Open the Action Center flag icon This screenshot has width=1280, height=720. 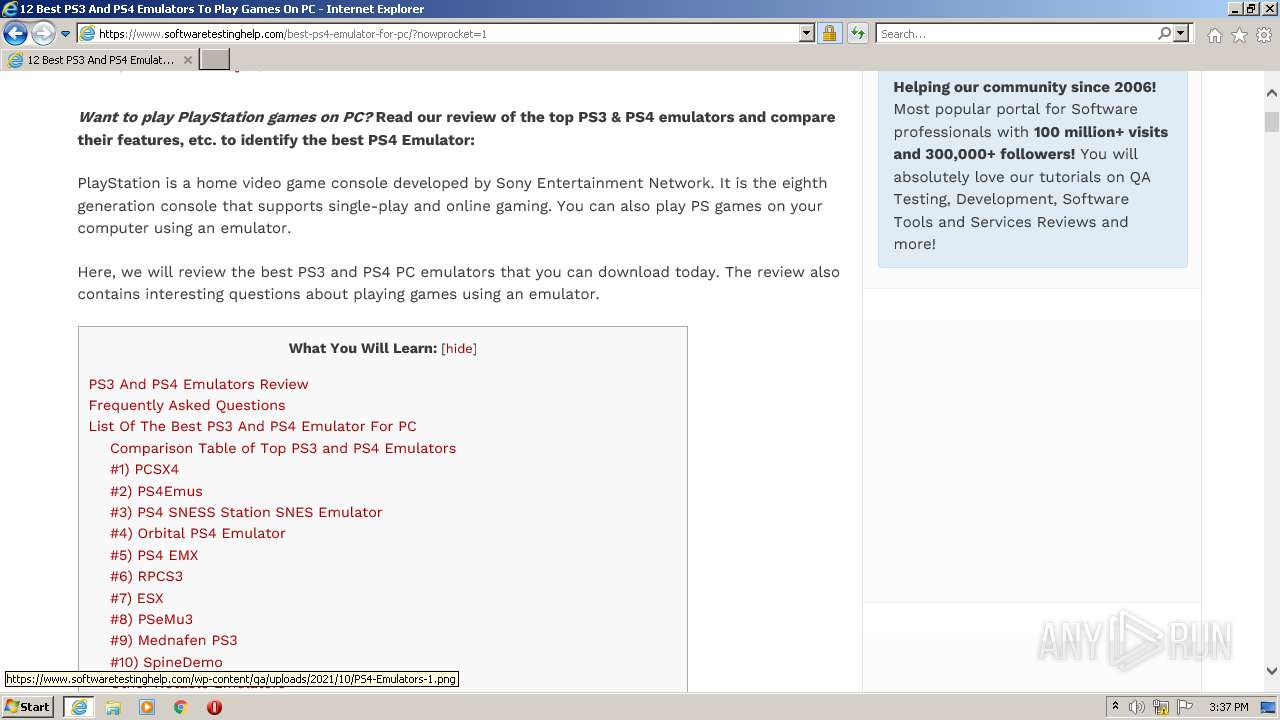[1185, 707]
